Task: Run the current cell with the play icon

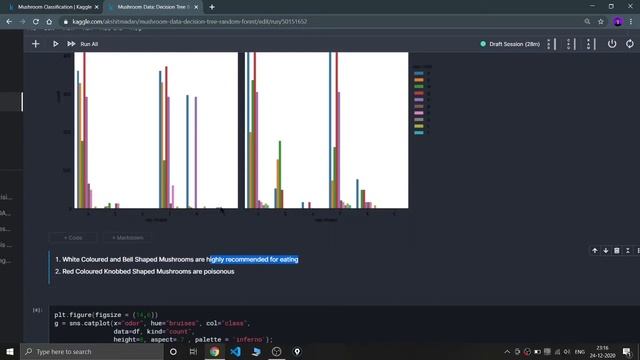Action: click(x=56, y=44)
